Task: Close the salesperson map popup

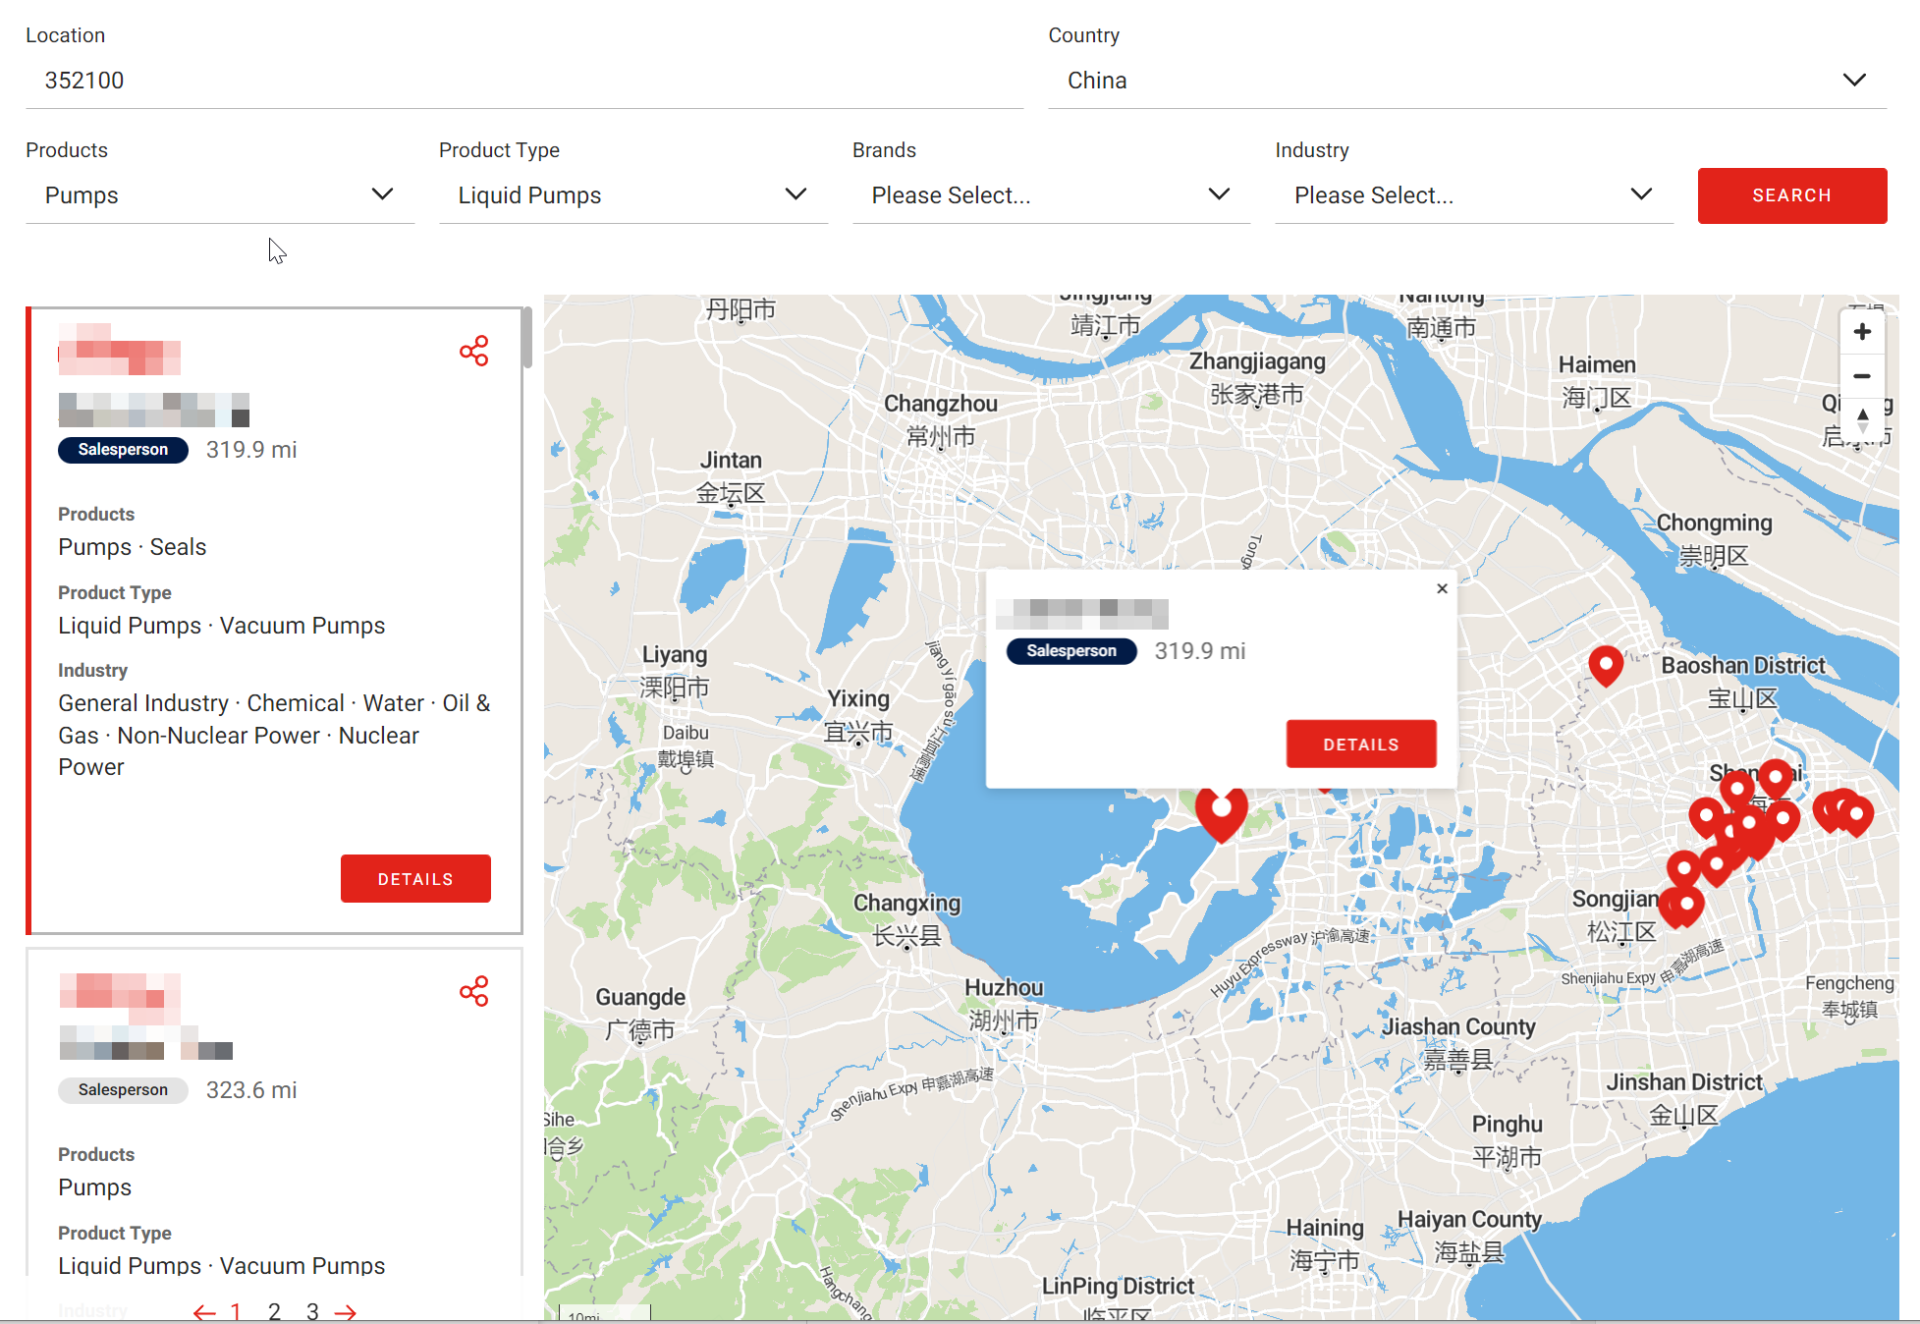Action: coord(1441,588)
